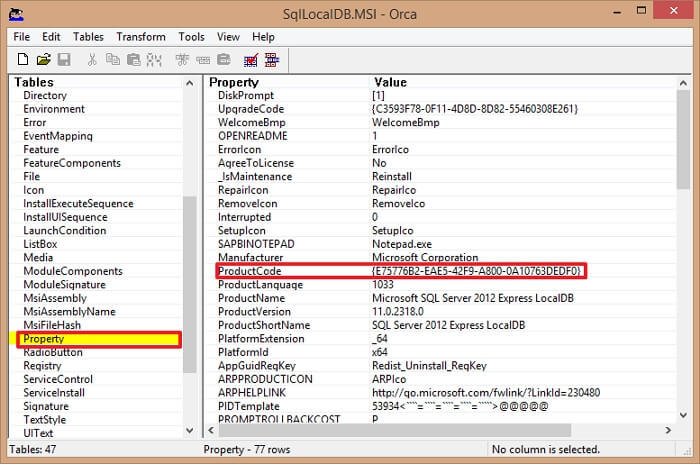The height and width of the screenshot is (464, 700).
Task: Click the New file toolbar icon
Action: click(21, 60)
